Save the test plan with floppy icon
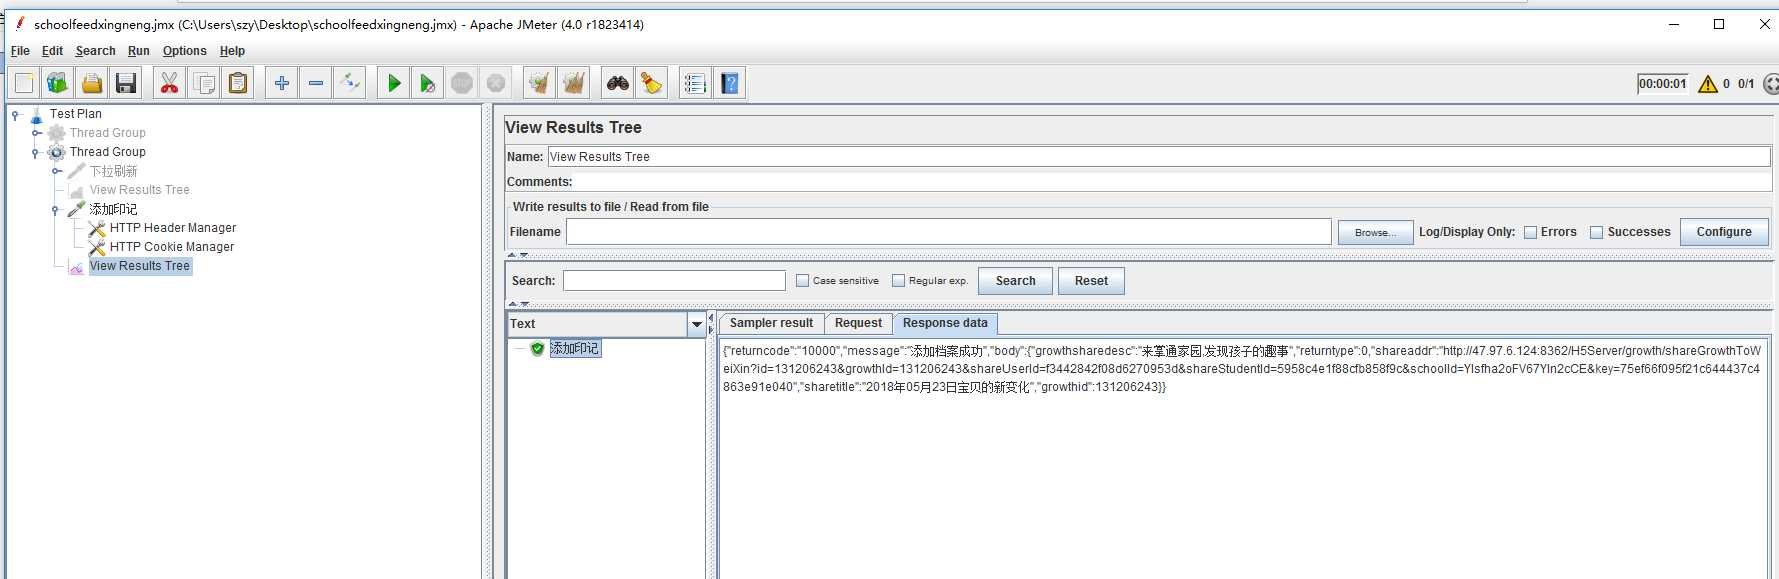 [x=126, y=83]
